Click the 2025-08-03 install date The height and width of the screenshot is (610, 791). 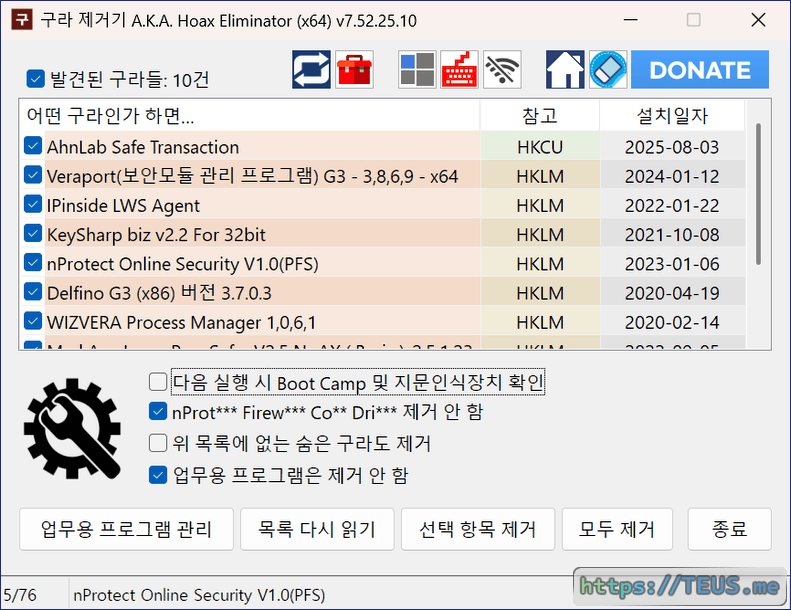pos(672,147)
